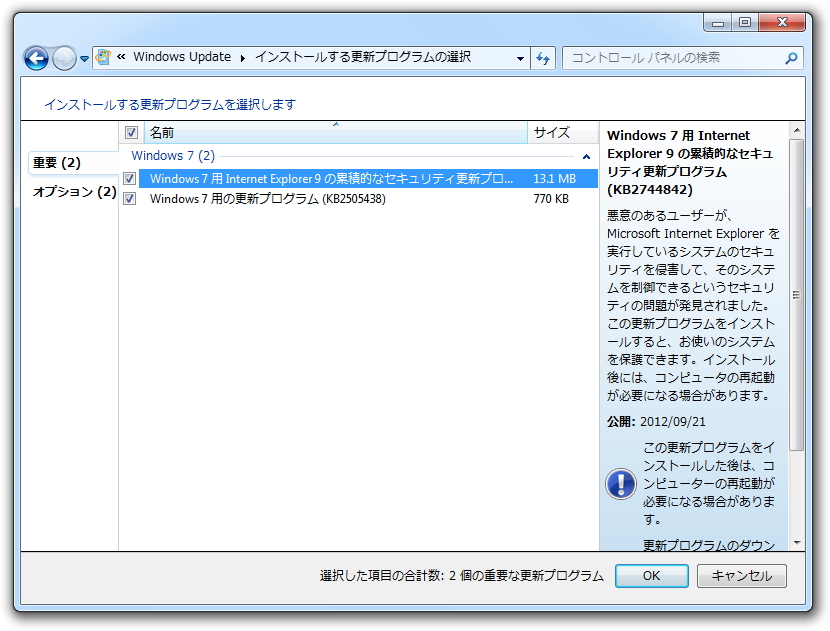This screenshot has height=631, width=830.
Task: Uncheck the select-all checkbox in the header
Action: (x=131, y=132)
